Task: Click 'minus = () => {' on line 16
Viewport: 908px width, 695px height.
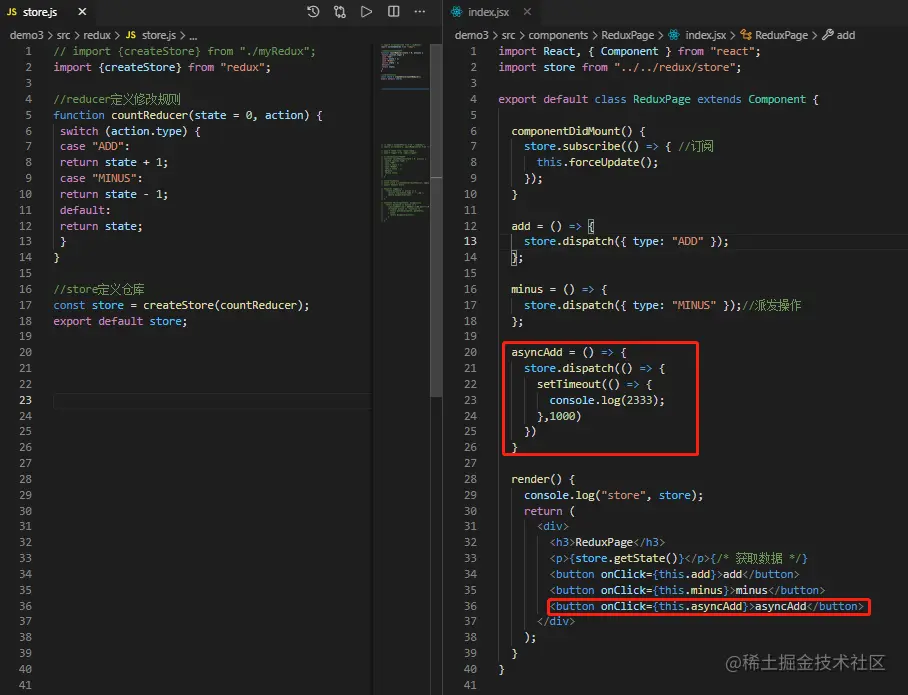Action: 559,289
